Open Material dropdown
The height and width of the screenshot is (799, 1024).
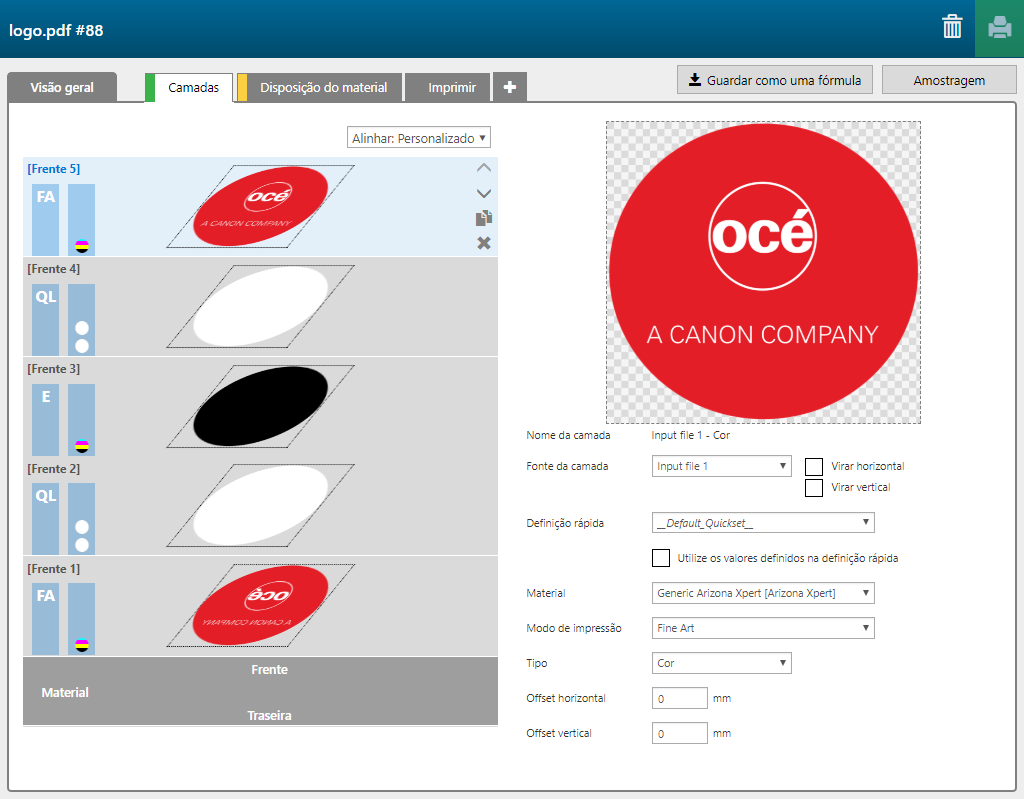[x=763, y=593]
